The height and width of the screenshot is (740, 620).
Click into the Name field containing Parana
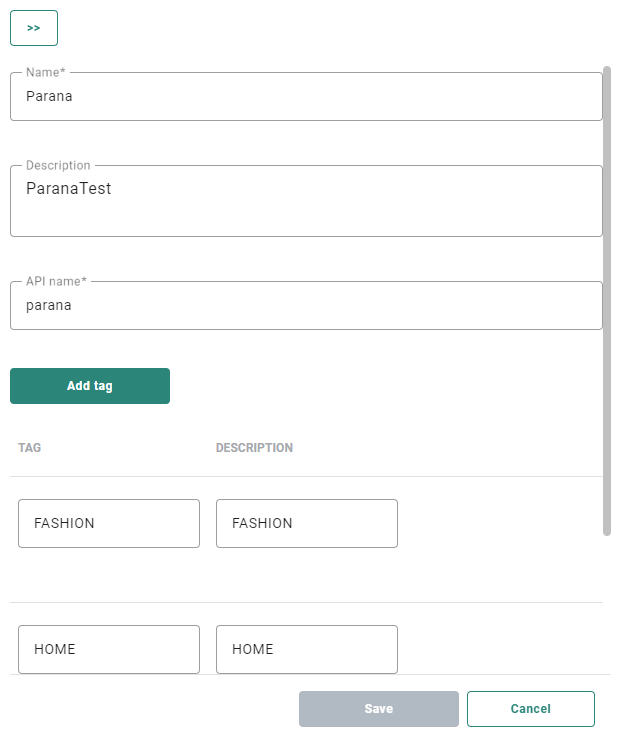[306, 97]
